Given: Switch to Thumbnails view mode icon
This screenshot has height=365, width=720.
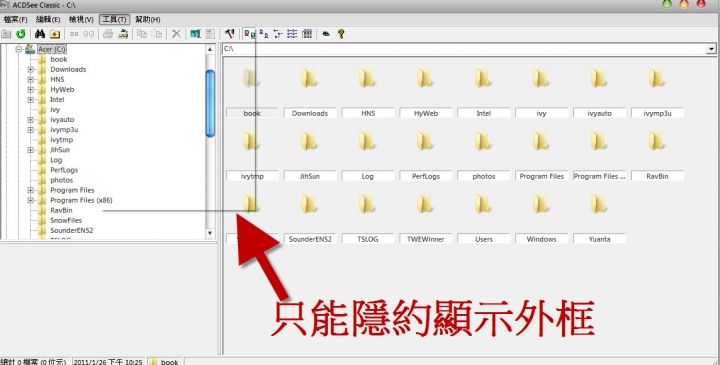Looking at the screenshot, I should (249, 34).
